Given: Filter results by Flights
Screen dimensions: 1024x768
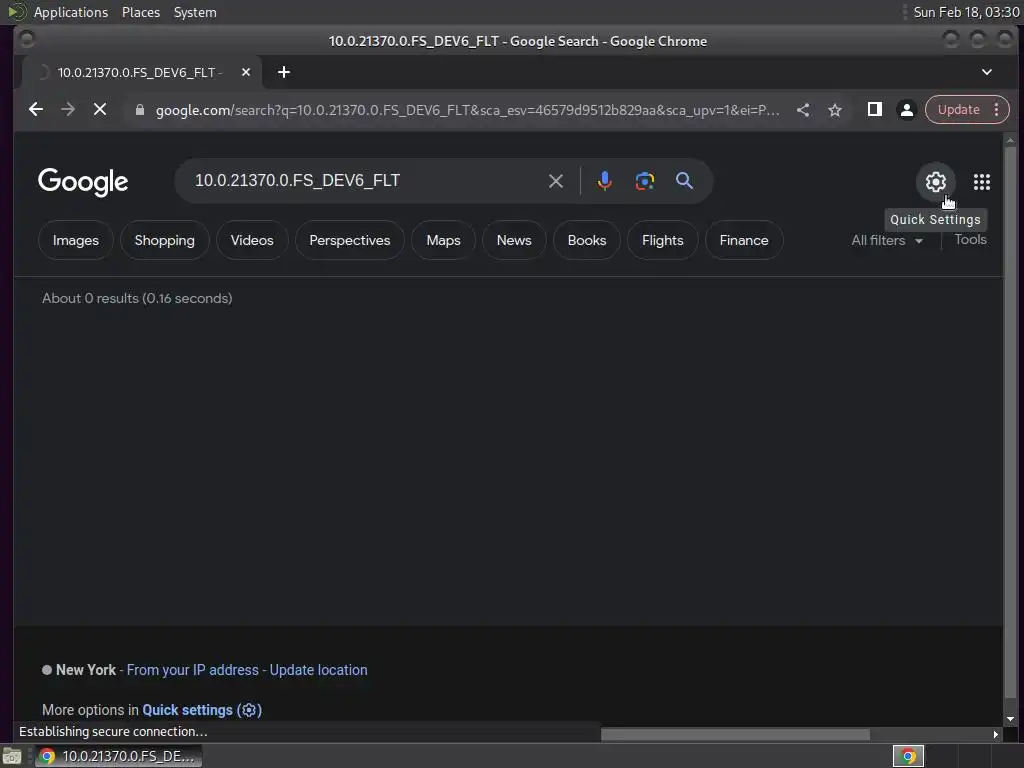Looking at the screenshot, I should tap(662, 240).
